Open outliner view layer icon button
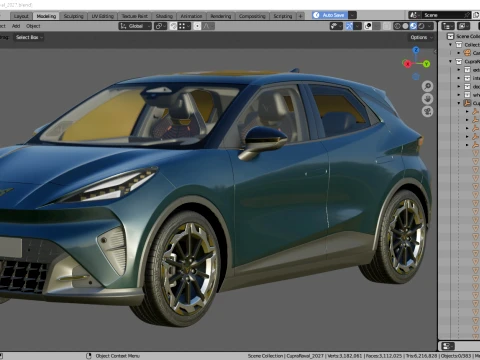The height and width of the screenshot is (360, 480). point(463,26)
